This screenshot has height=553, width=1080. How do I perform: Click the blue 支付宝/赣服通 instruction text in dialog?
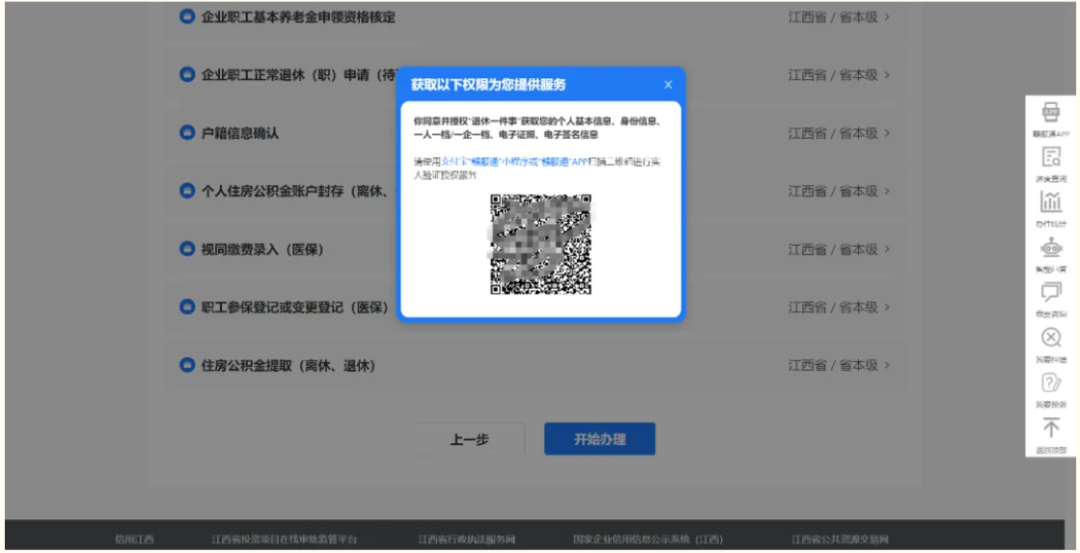point(513,163)
